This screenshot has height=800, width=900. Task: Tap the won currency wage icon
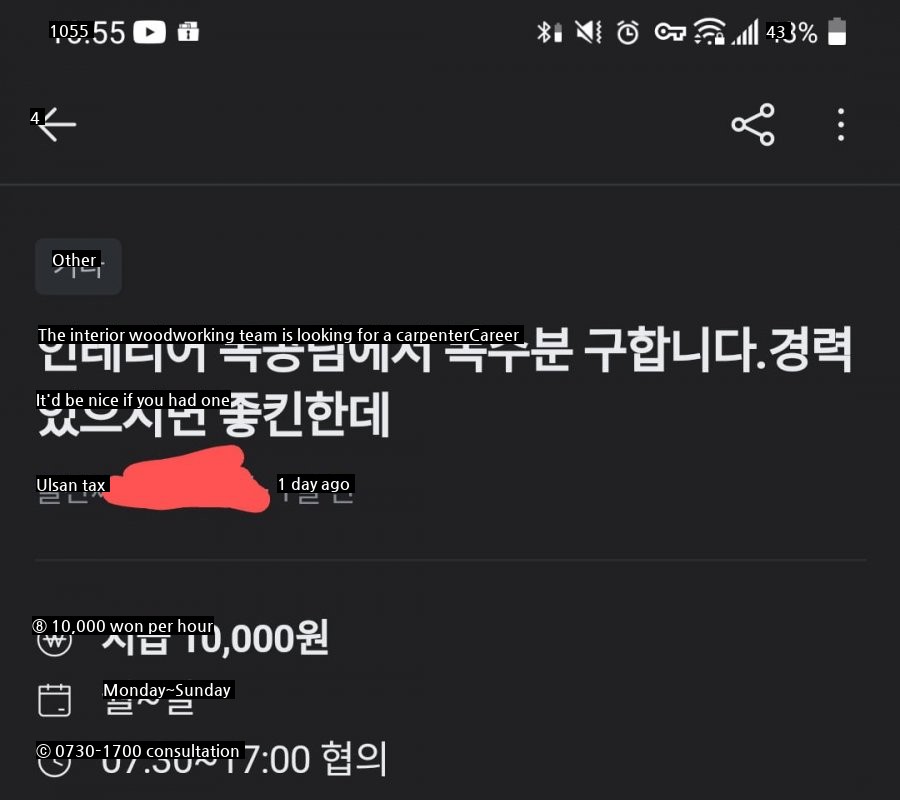pos(55,638)
